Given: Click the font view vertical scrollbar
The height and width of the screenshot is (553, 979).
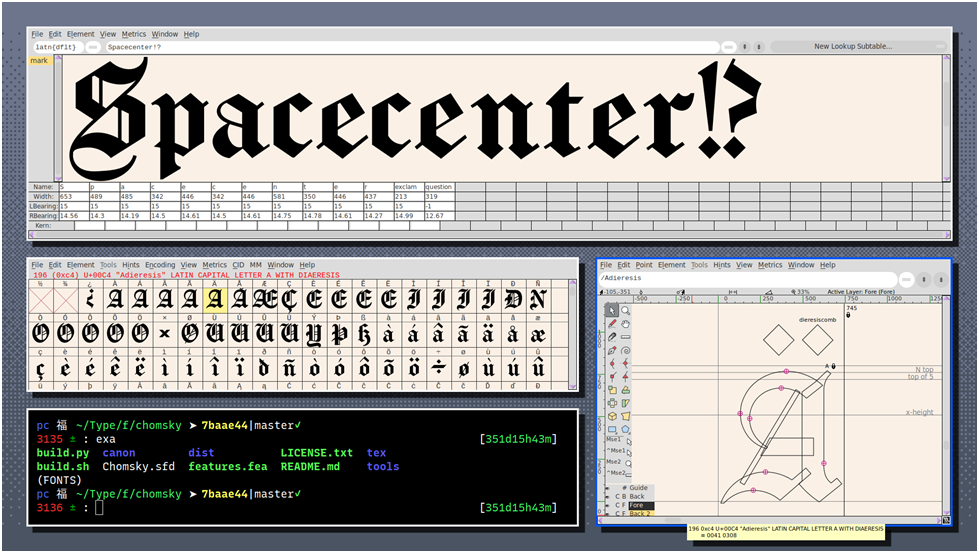Looking at the screenshot, I should pos(573,335).
